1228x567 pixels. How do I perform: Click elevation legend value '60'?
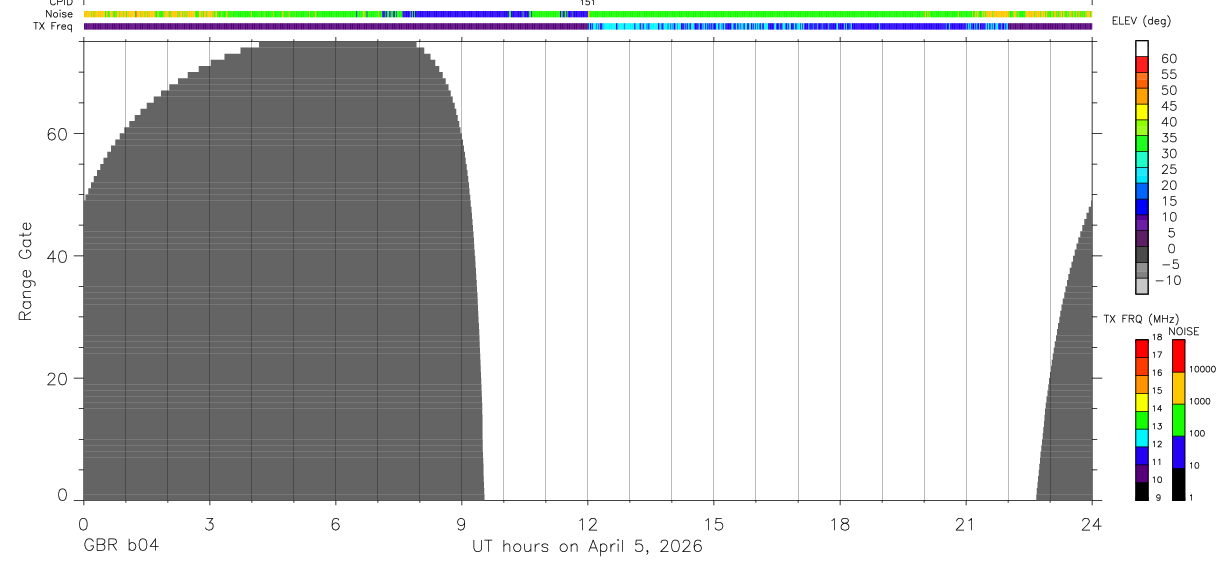click(1168, 59)
